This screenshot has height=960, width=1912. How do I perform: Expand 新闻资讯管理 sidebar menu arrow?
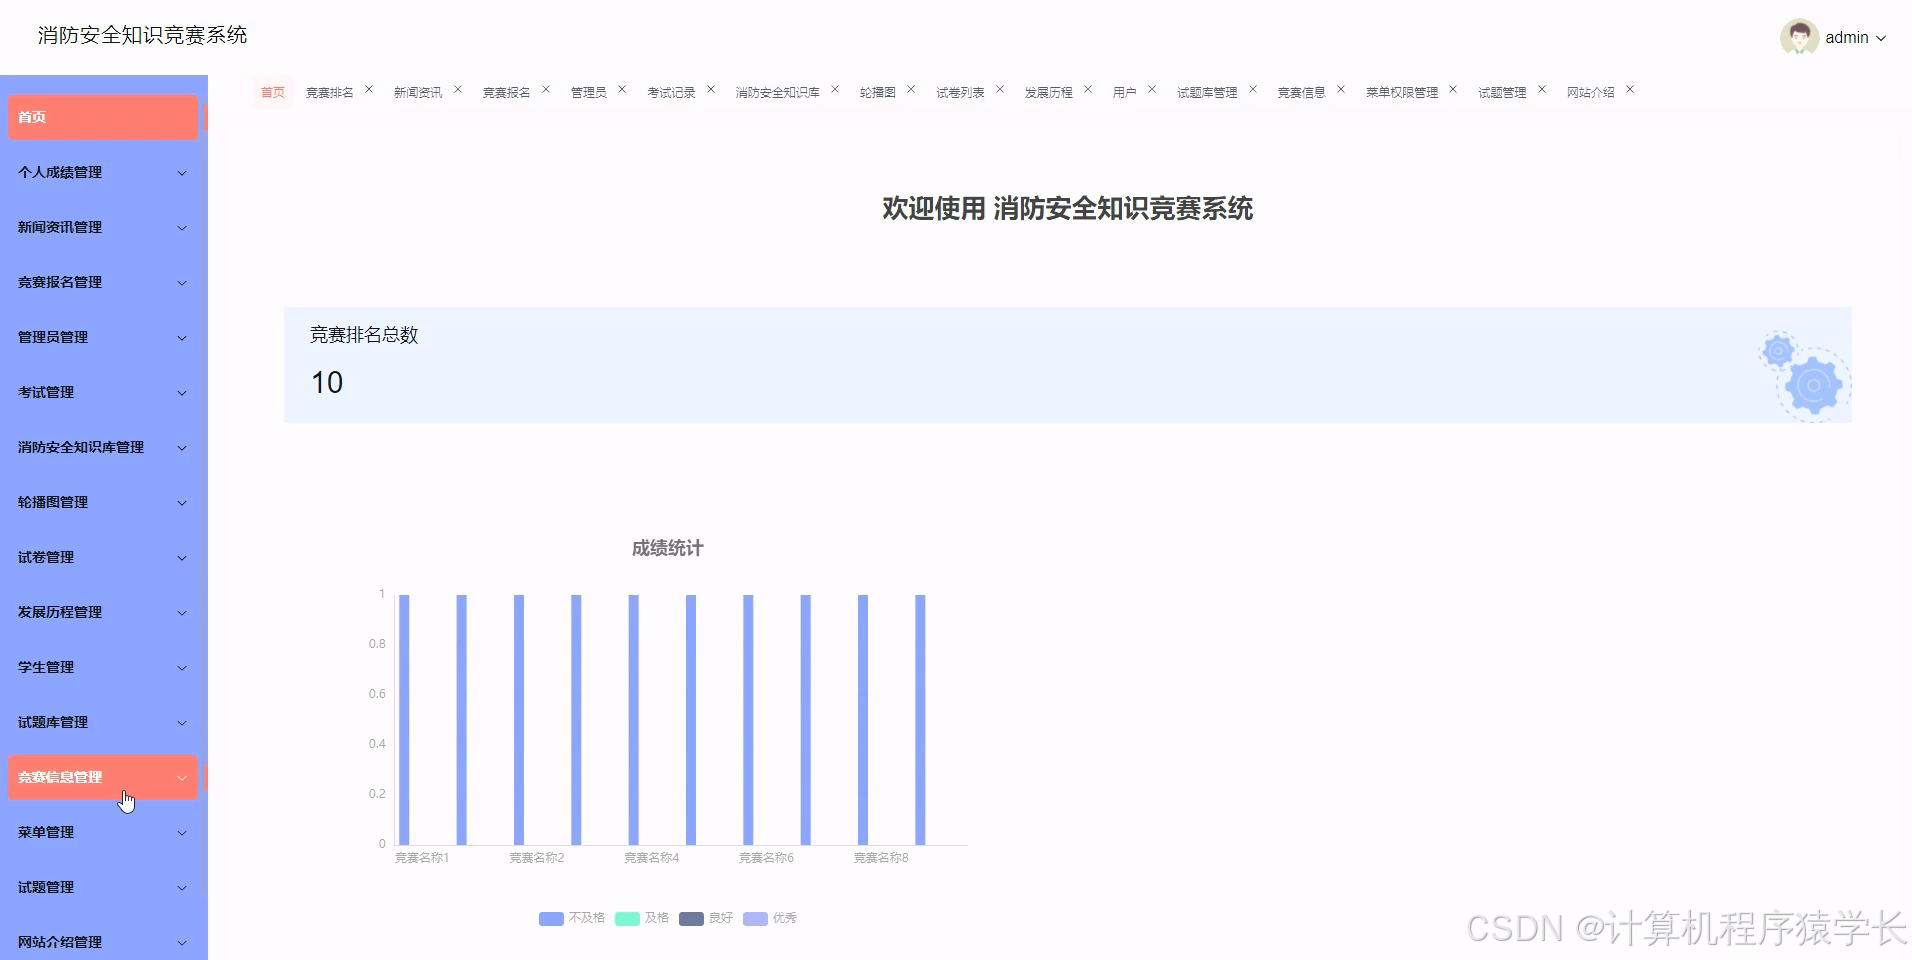point(182,228)
